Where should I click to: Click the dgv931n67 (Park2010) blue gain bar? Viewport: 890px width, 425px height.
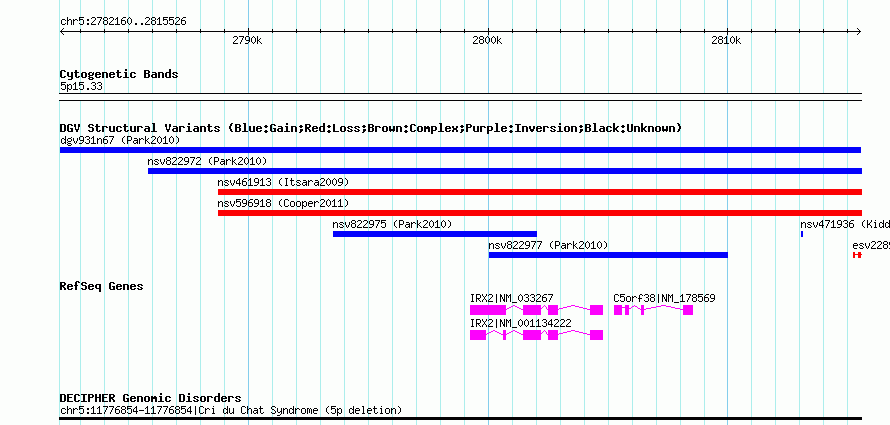click(460, 150)
